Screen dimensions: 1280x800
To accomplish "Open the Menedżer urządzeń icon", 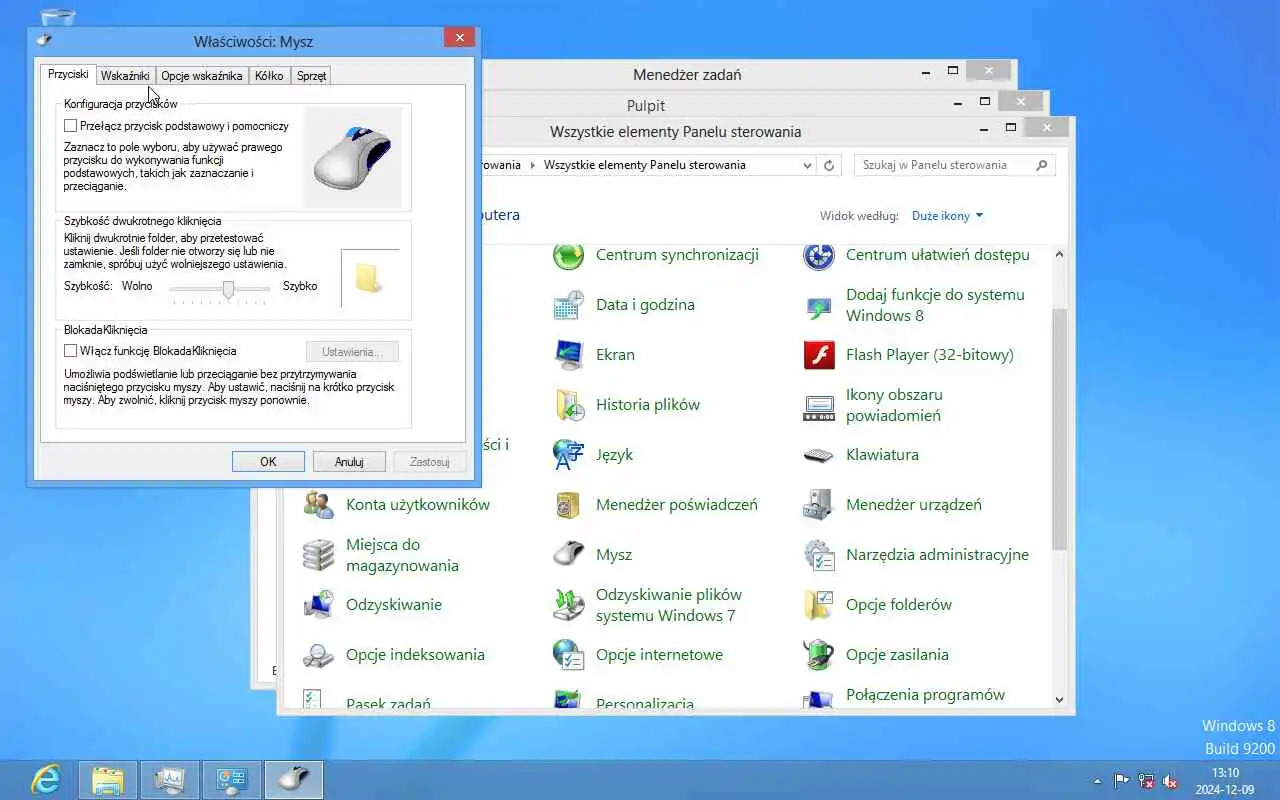I will [819, 505].
